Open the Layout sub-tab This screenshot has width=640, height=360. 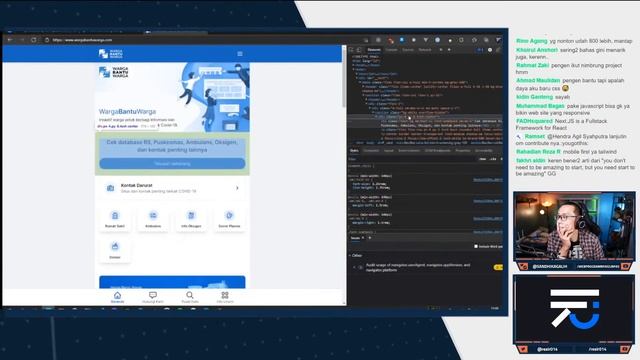click(x=389, y=151)
